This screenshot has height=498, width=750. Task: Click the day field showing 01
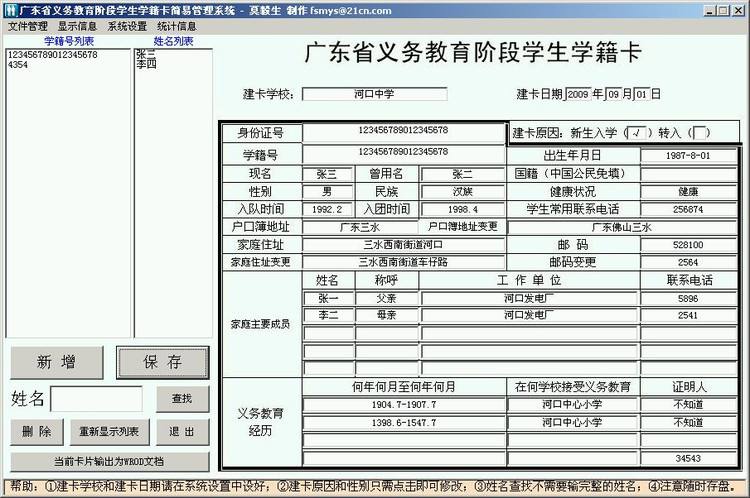pyautogui.click(x=641, y=94)
